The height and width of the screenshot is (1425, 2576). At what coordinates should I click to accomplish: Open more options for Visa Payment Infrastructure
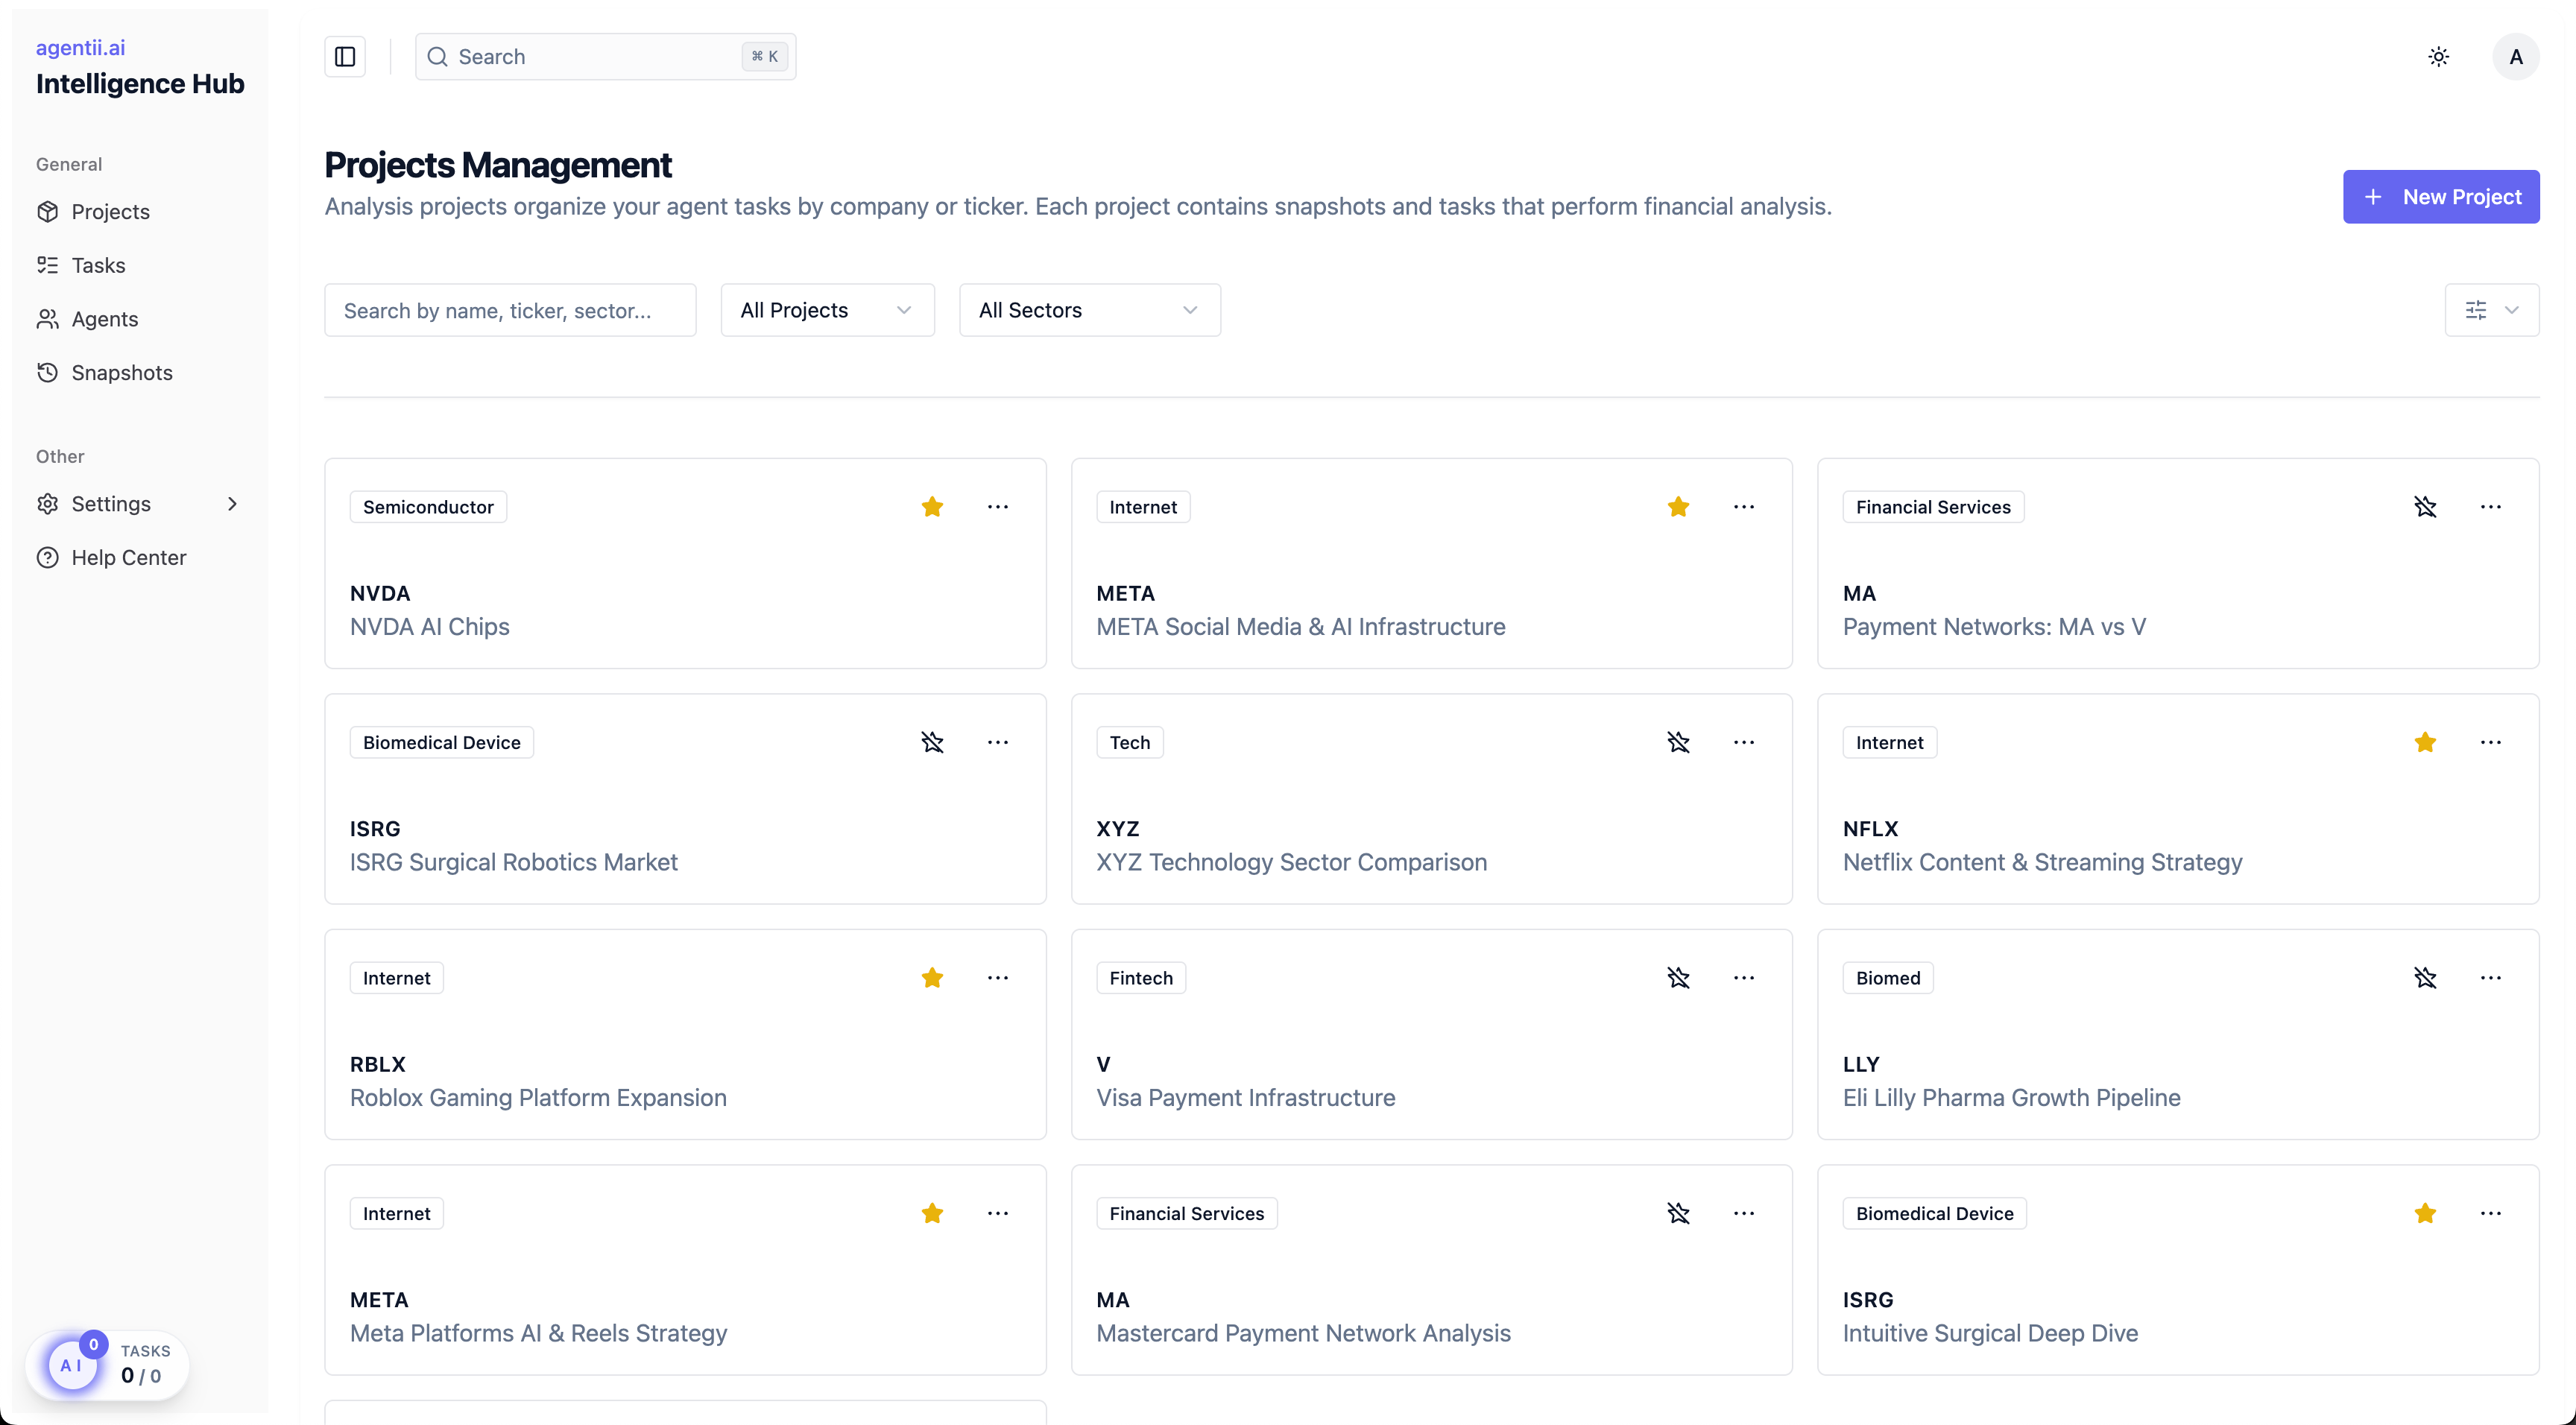[1743, 978]
